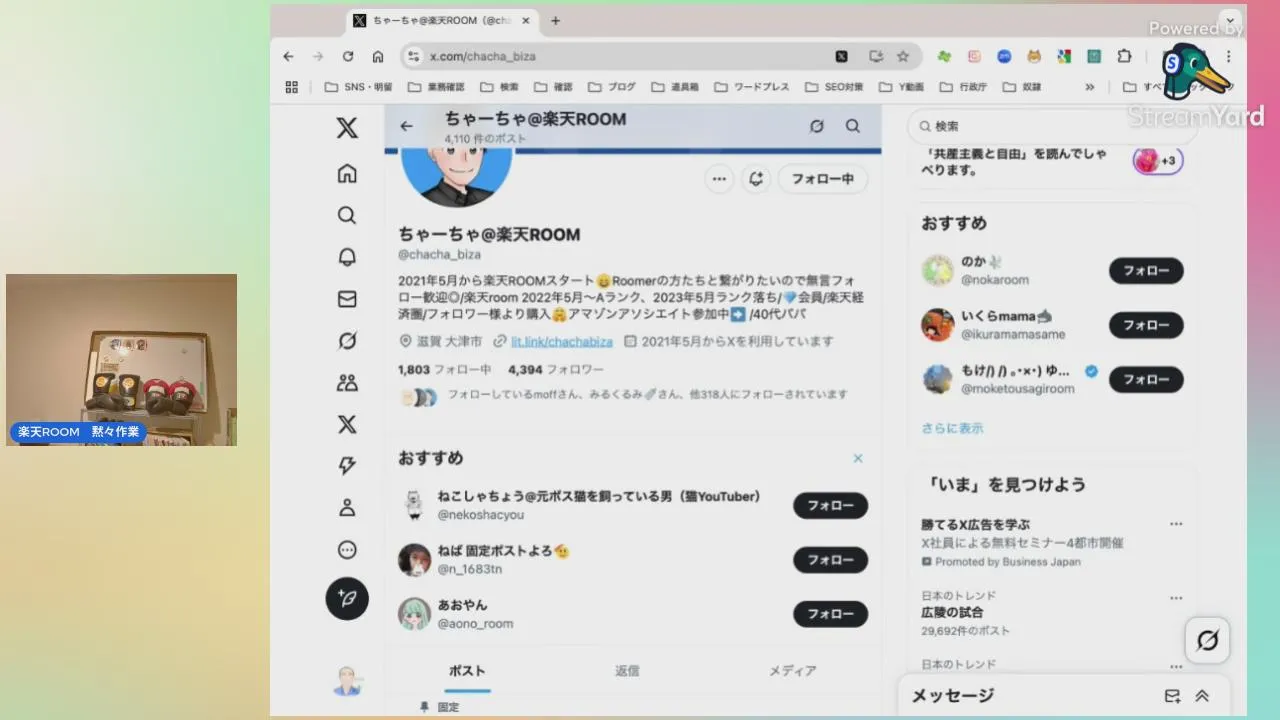Screen dimensions: 1280x720
Task: Open Grok icon in left sidebar
Action: tap(347, 341)
